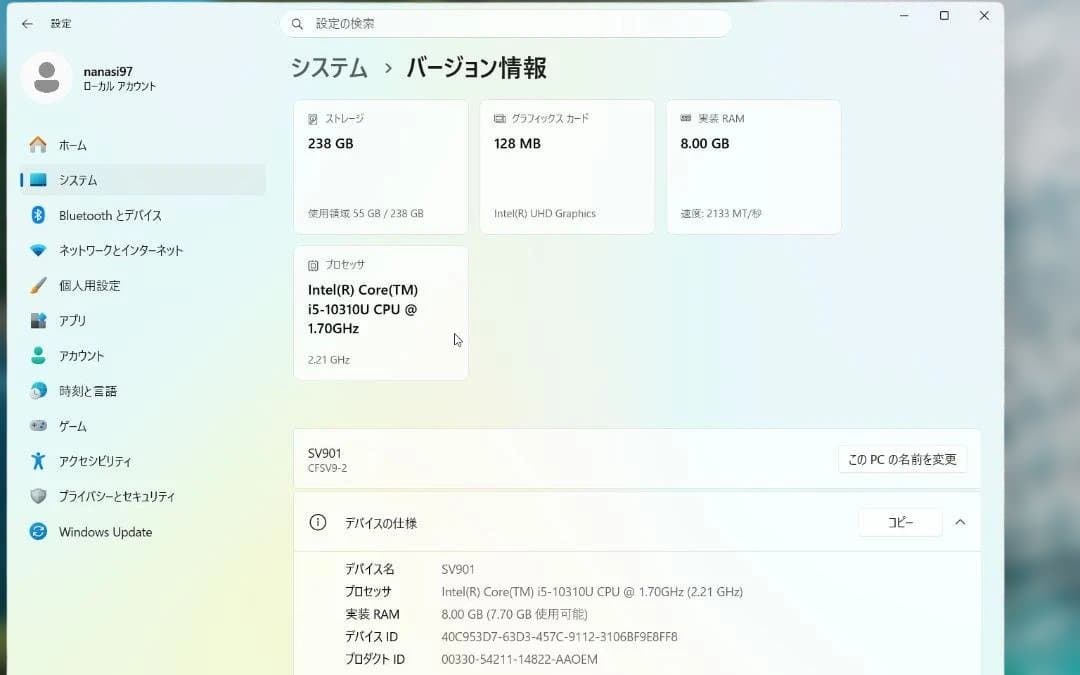The height and width of the screenshot is (675, 1080).
Task: Click the Intel Core i5-10310U processor tile
Action: [381, 313]
